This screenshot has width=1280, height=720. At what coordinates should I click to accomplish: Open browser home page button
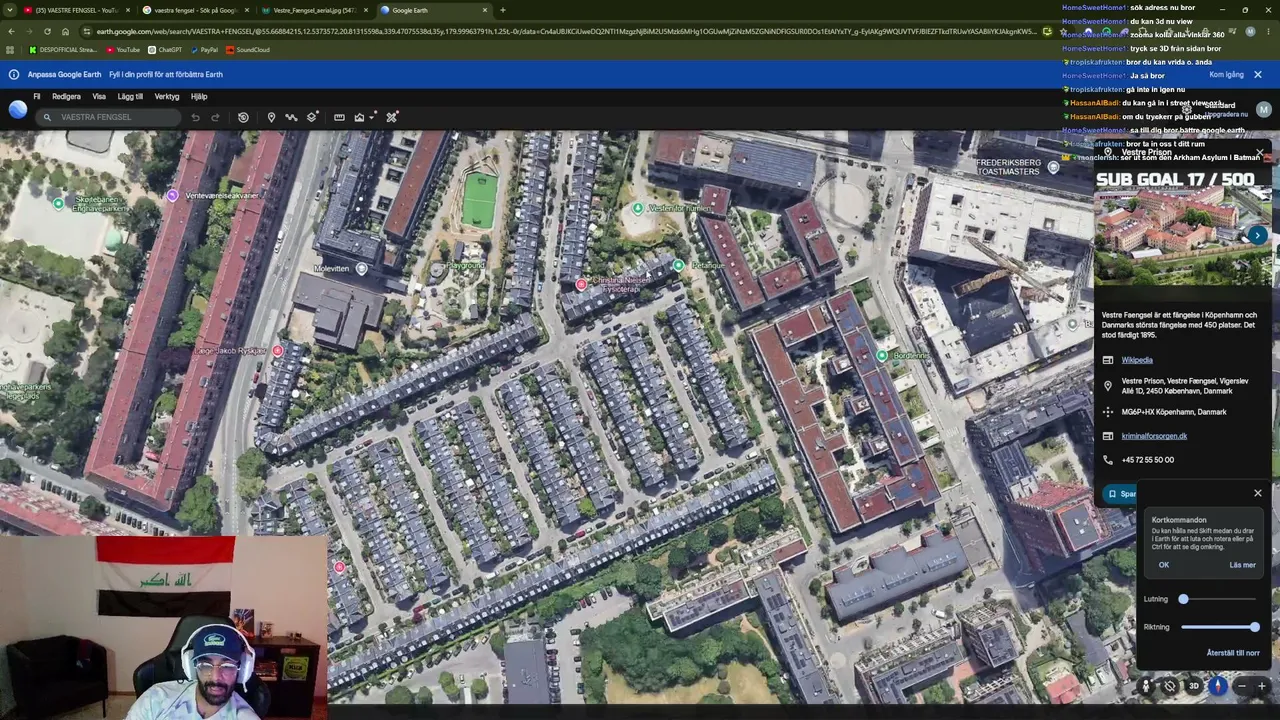65,31
